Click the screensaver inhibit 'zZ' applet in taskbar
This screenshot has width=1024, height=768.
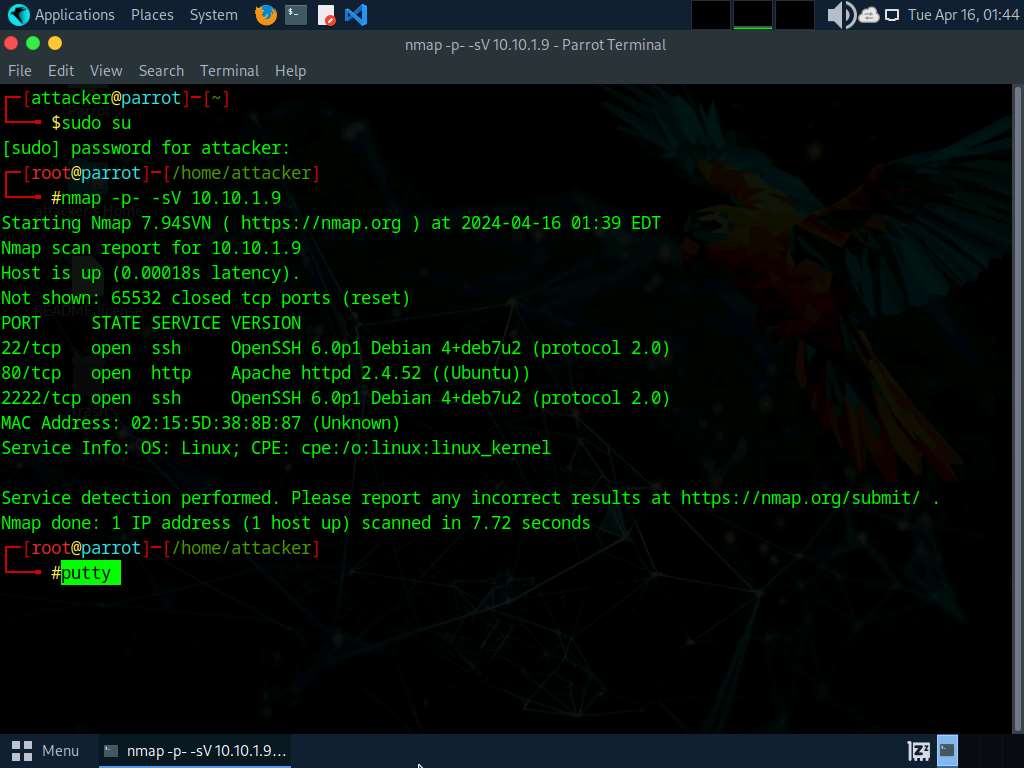coord(917,750)
